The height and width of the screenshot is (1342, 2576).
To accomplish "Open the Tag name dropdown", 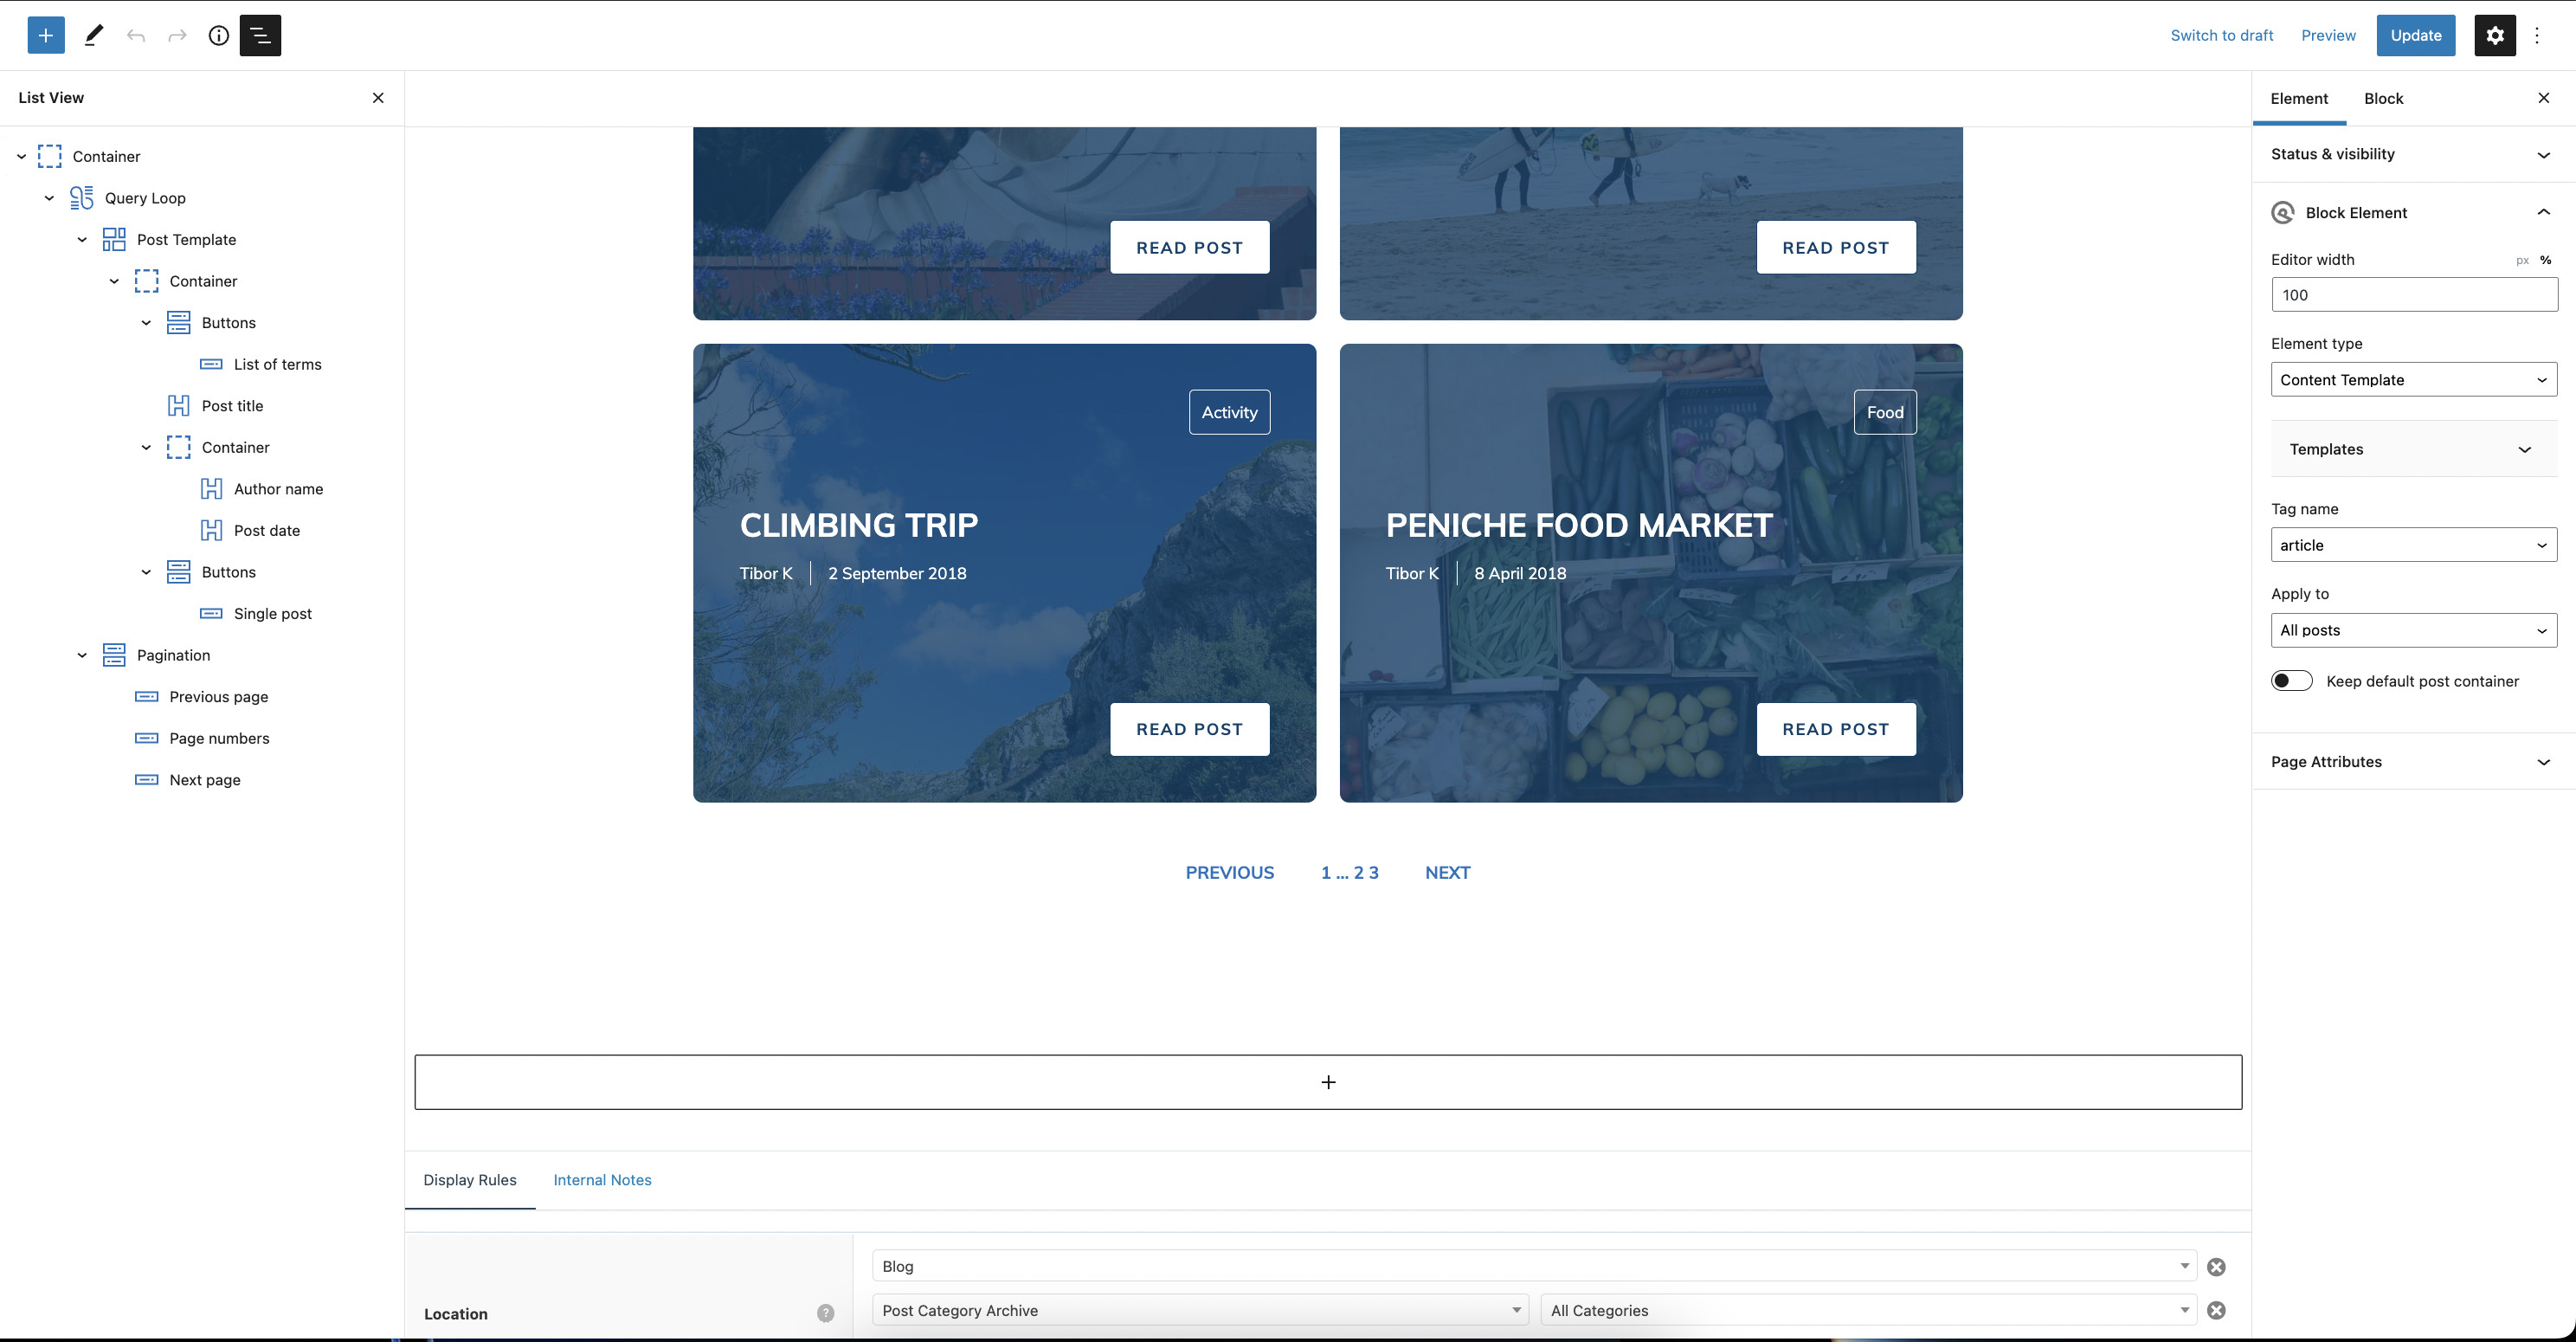I will pos(2413,545).
